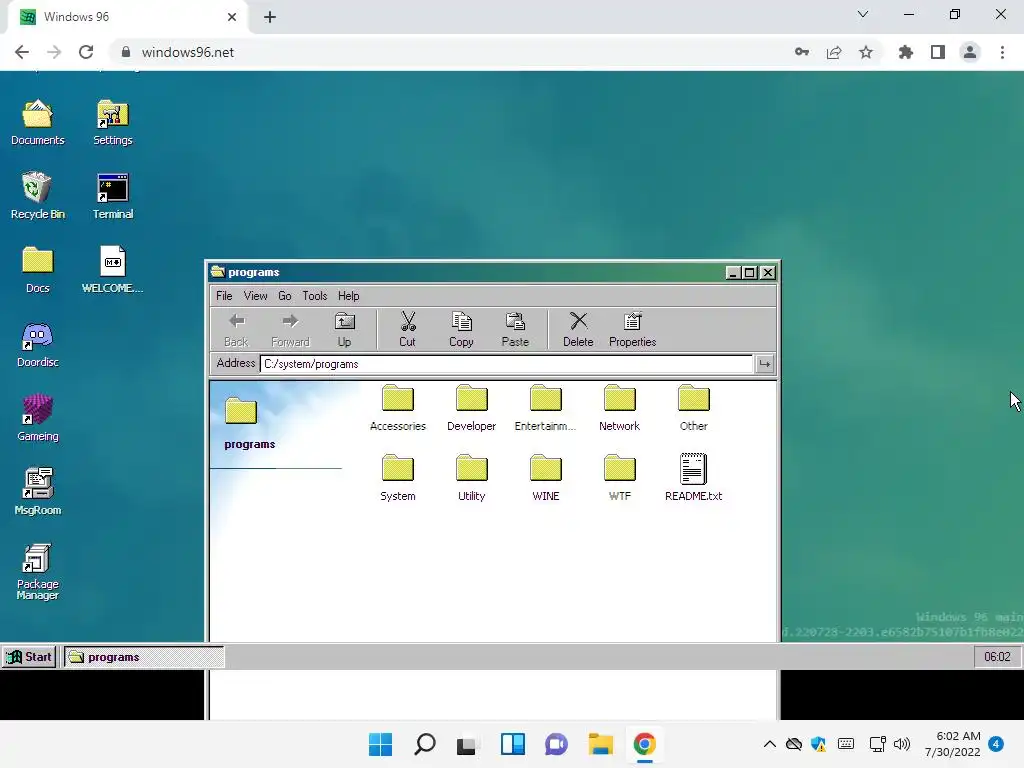Launch the Package Manager shortcut
The width and height of the screenshot is (1024, 768).
(37, 571)
